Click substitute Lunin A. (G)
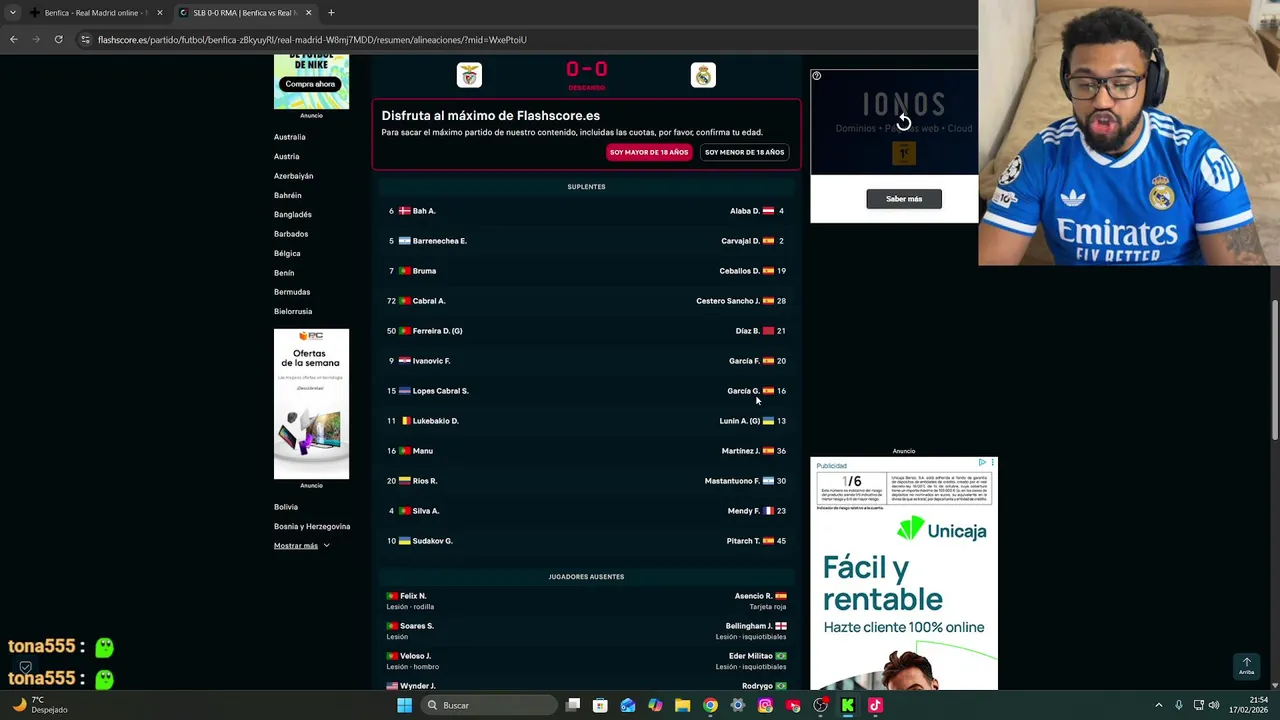 pos(740,421)
